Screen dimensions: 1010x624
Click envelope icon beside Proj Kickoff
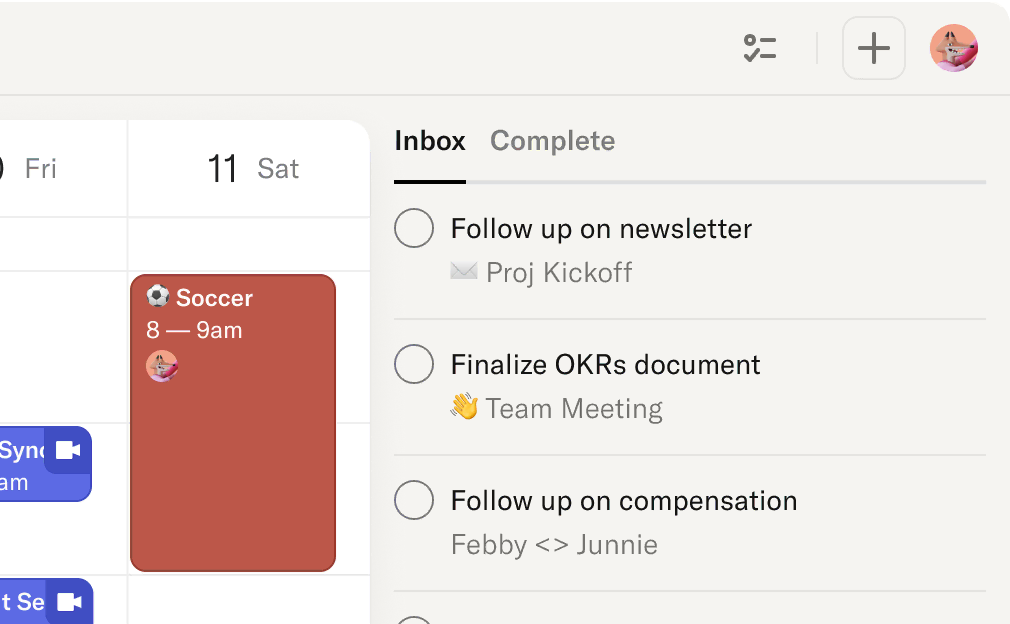[464, 271]
